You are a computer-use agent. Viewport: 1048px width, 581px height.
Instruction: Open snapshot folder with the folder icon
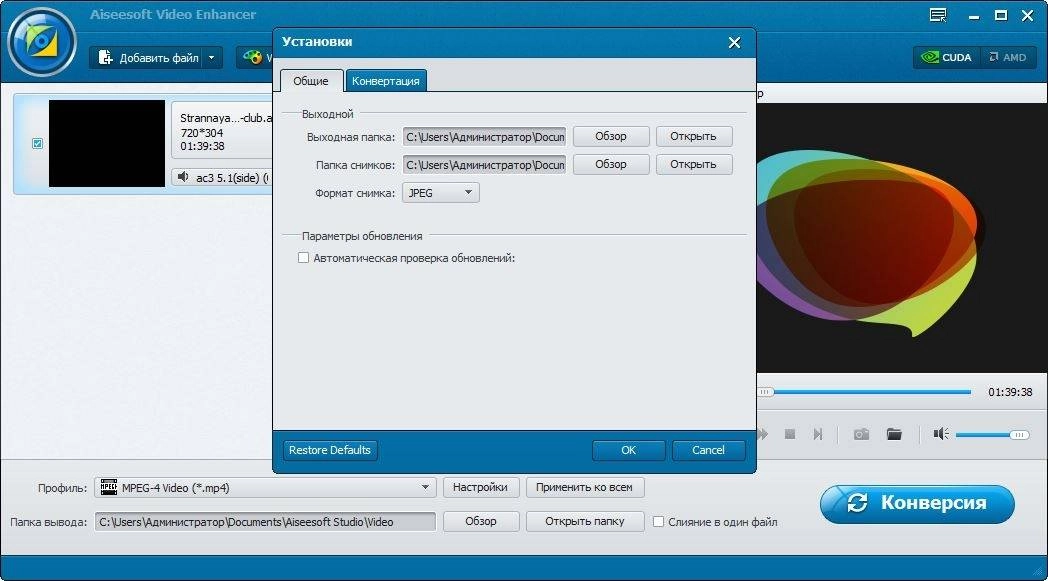[894, 435]
